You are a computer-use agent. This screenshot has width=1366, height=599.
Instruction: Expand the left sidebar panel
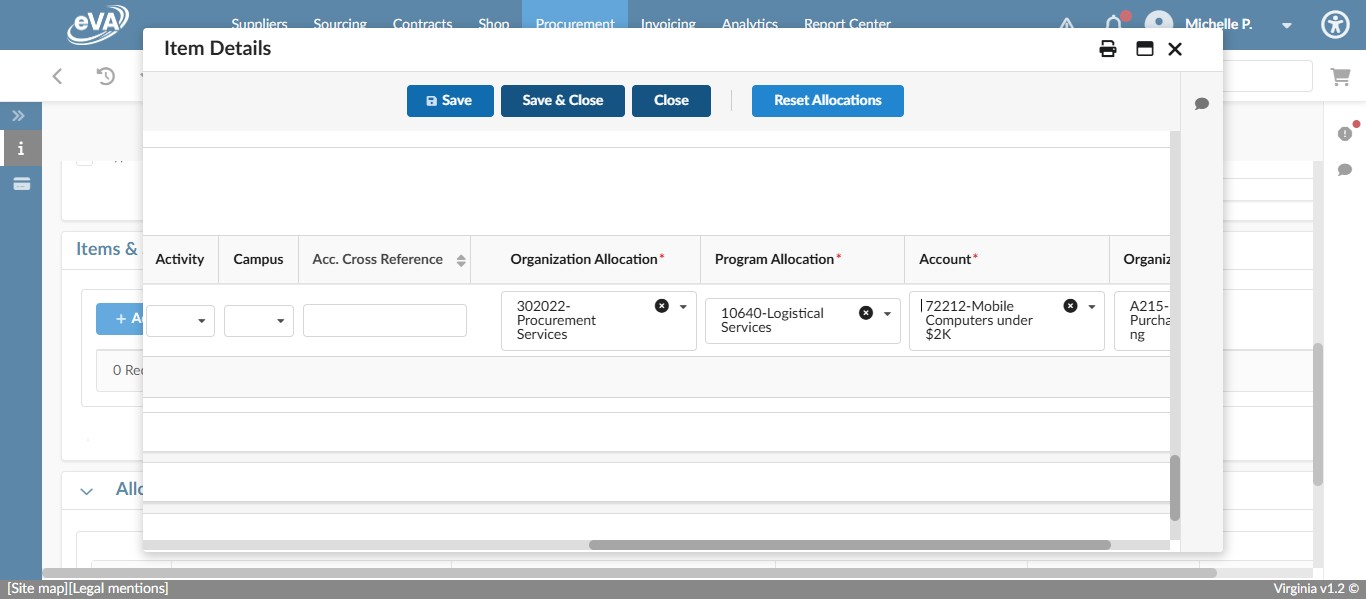point(18,116)
